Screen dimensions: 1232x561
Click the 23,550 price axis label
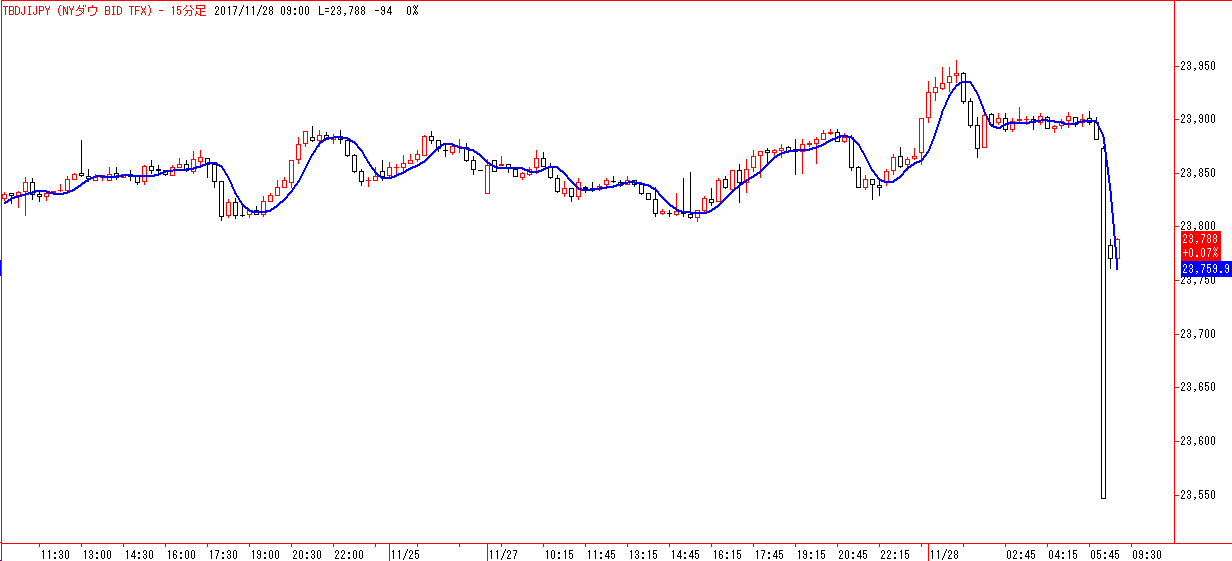pyautogui.click(x=1198, y=495)
